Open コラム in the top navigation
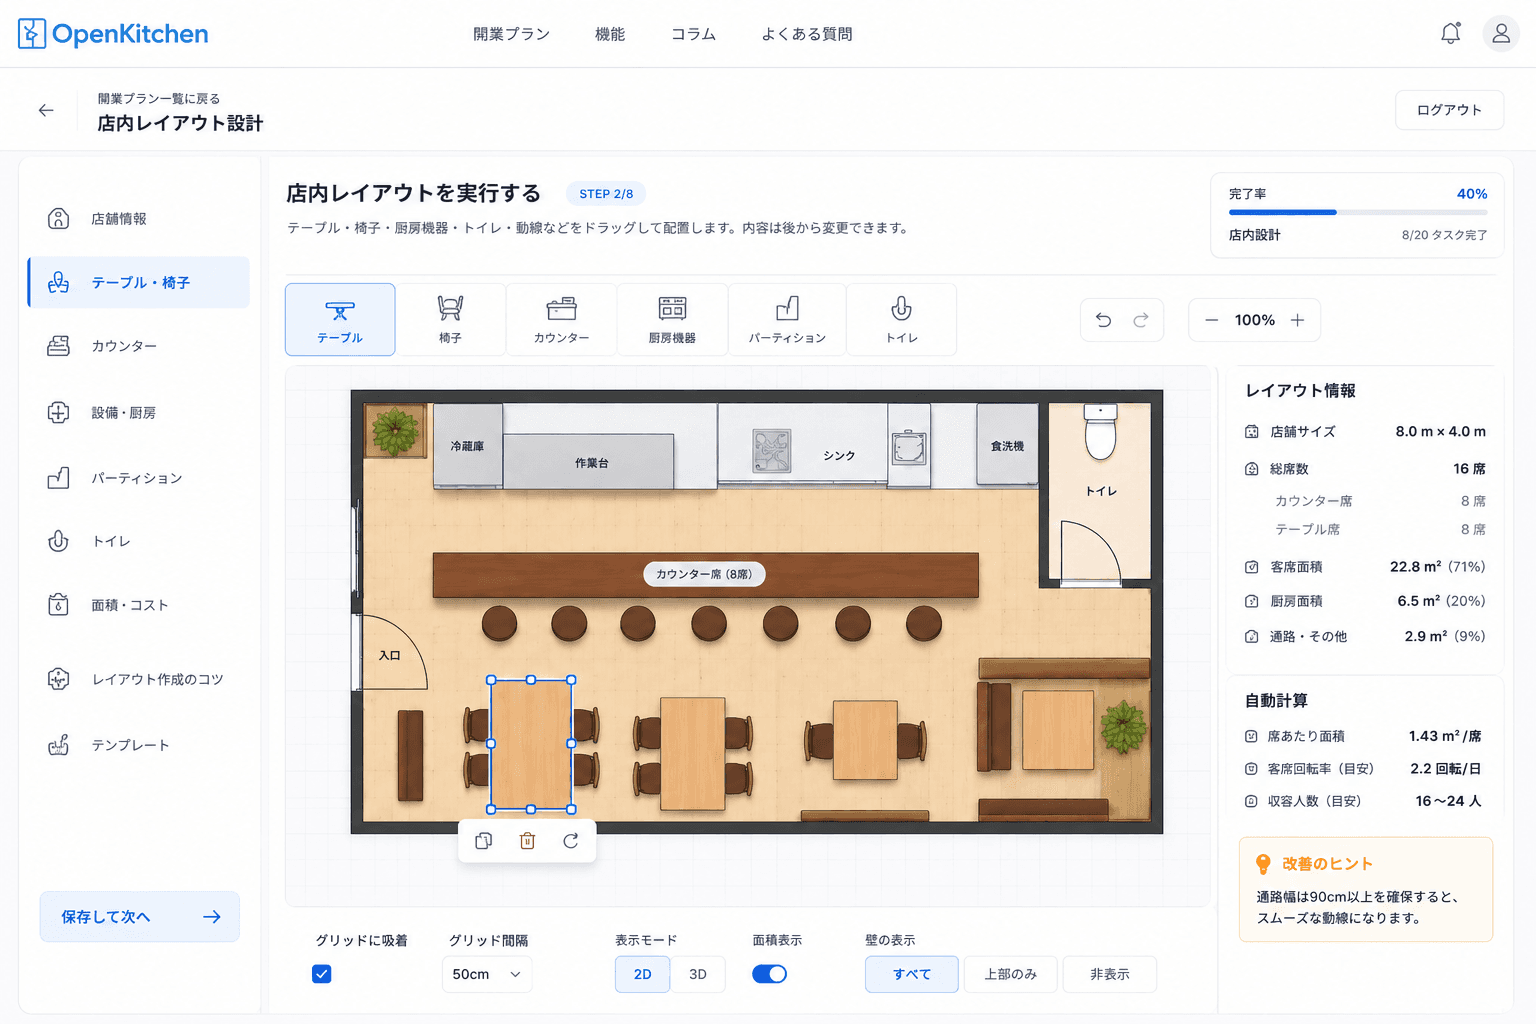 (693, 34)
